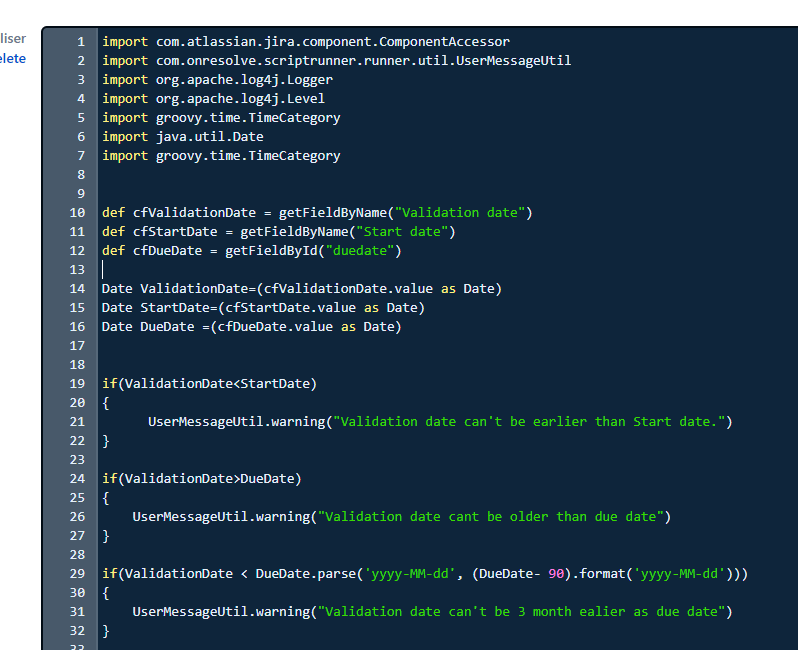The height and width of the screenshot is (650, 798).
Task: Click the if(ValidationDate<StartDate) condition
Action: point(209,384)
